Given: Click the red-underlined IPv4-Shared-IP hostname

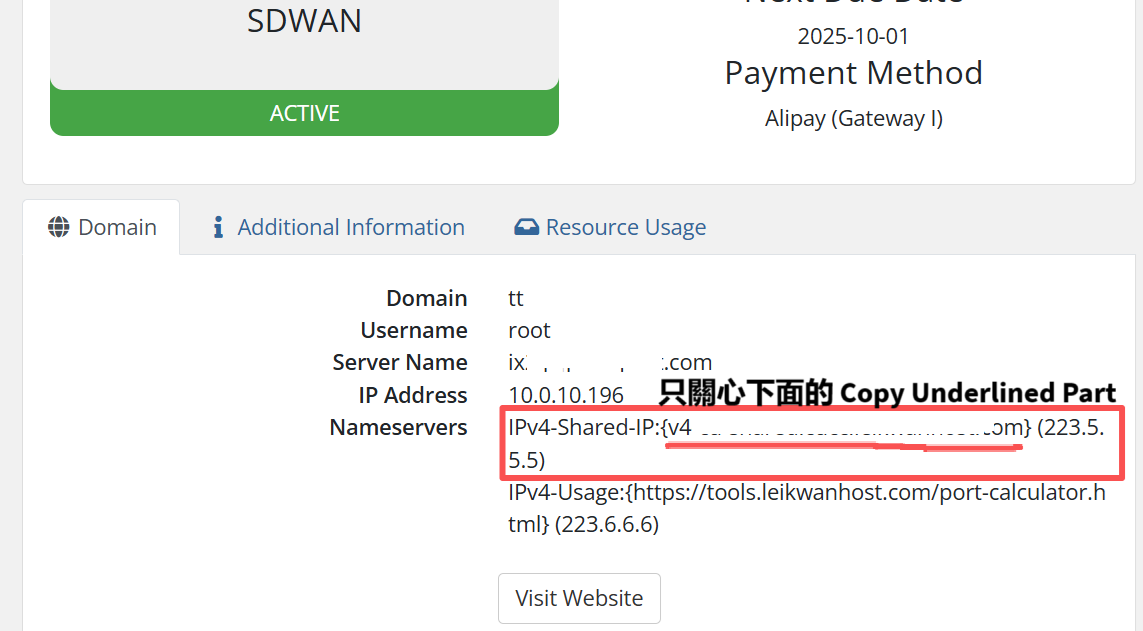Looking at the screenshot, I should [845, 428].
